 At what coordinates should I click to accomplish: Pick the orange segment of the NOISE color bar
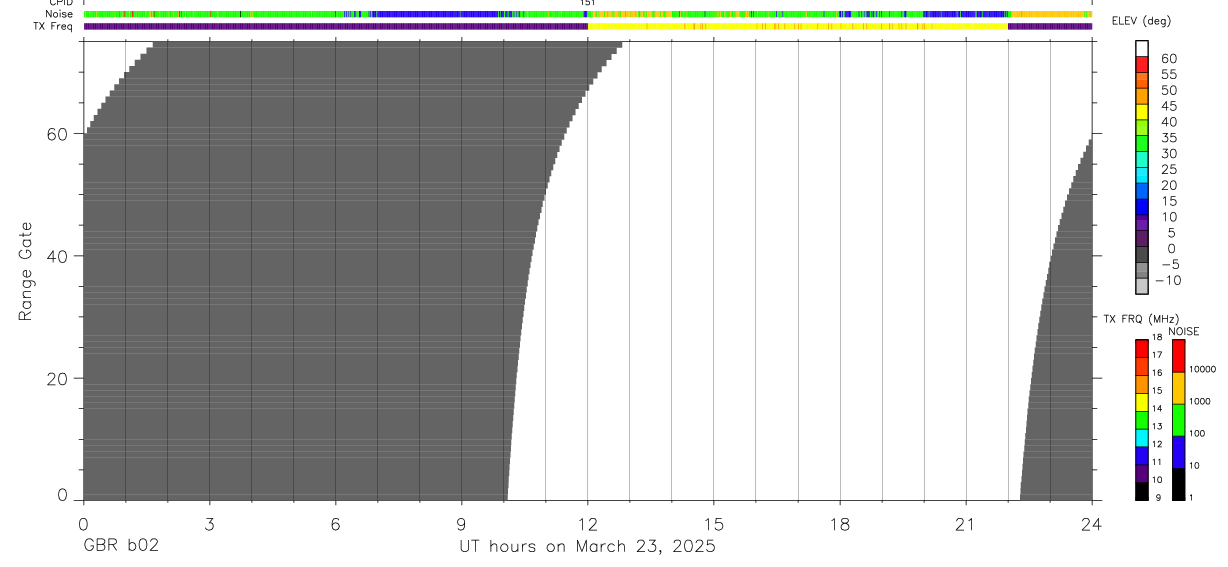[x=1178, y=388]
